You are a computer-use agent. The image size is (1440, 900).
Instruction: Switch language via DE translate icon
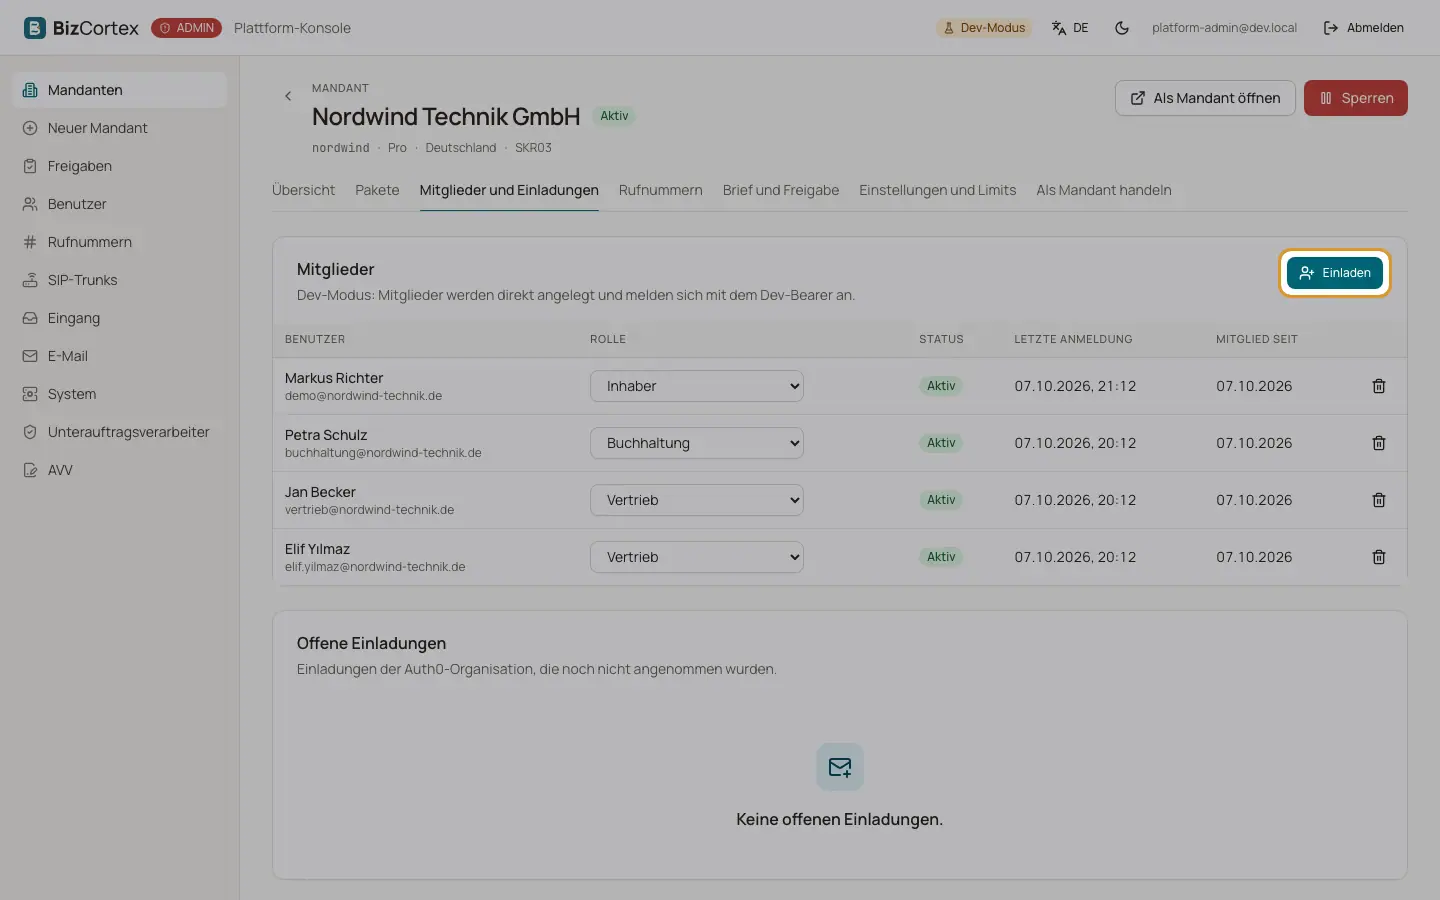tap(1070, 28)
